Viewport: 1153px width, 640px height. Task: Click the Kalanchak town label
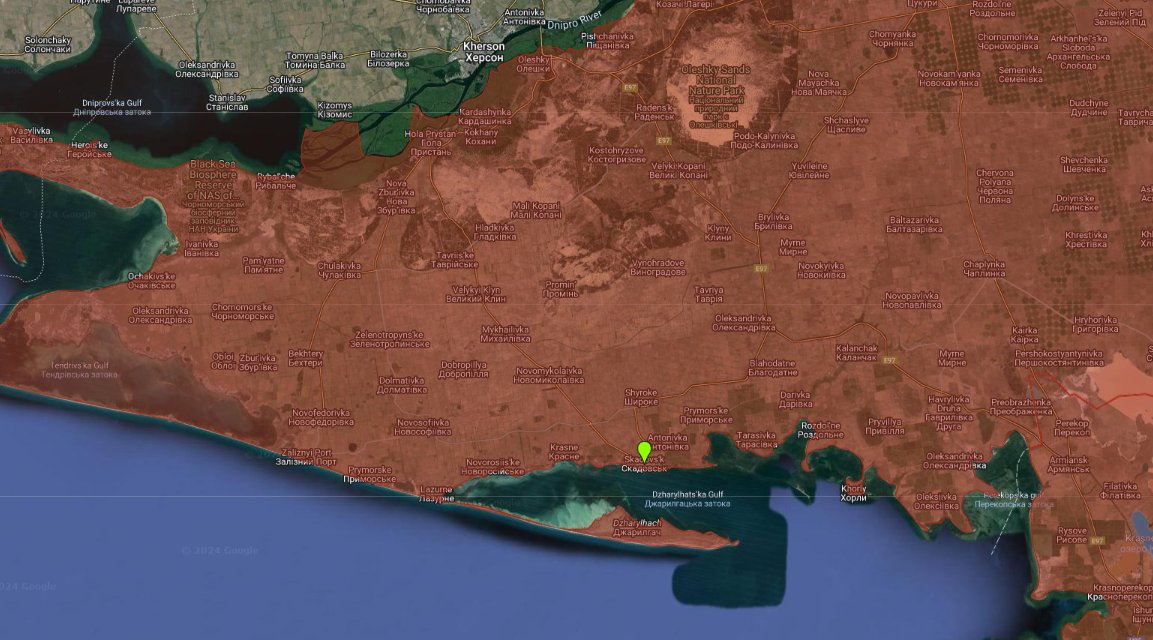pos(857,352)
